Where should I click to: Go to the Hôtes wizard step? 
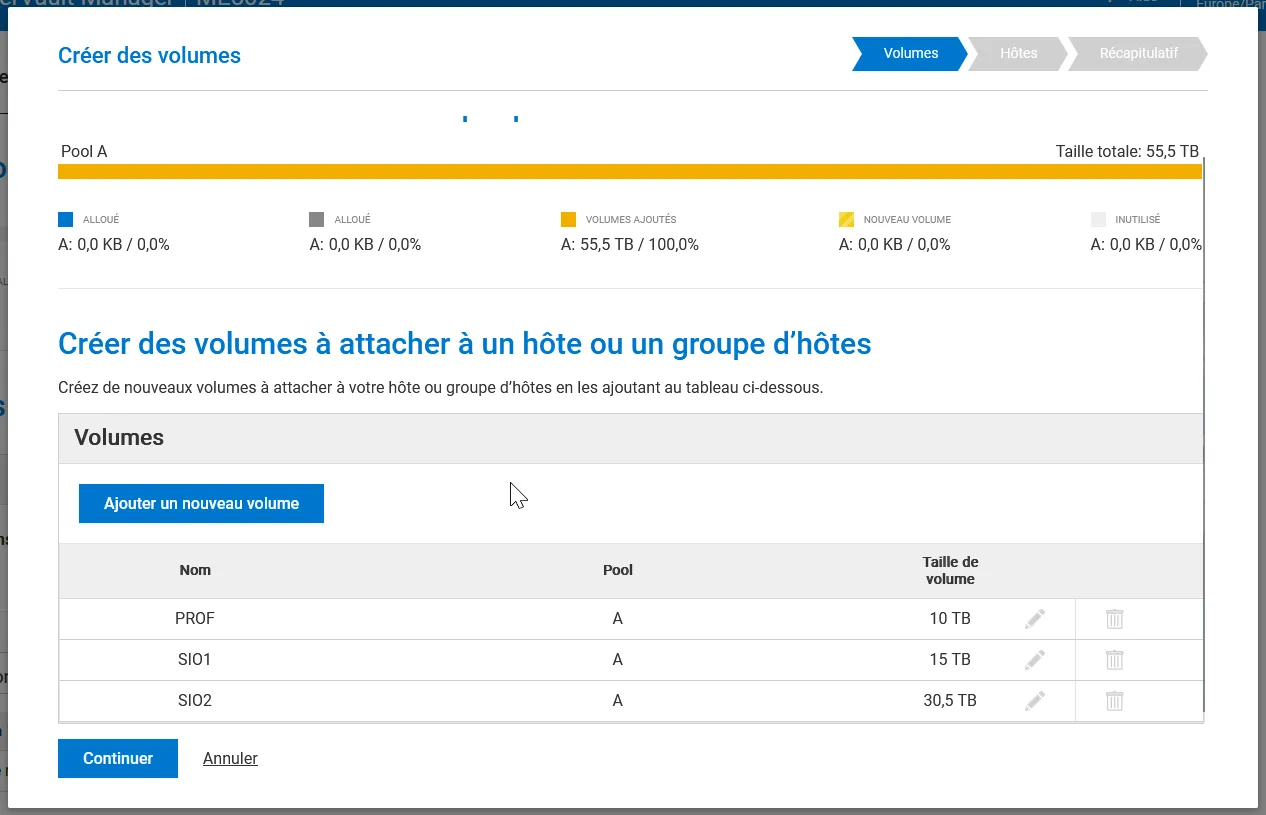click(1018, 54)
